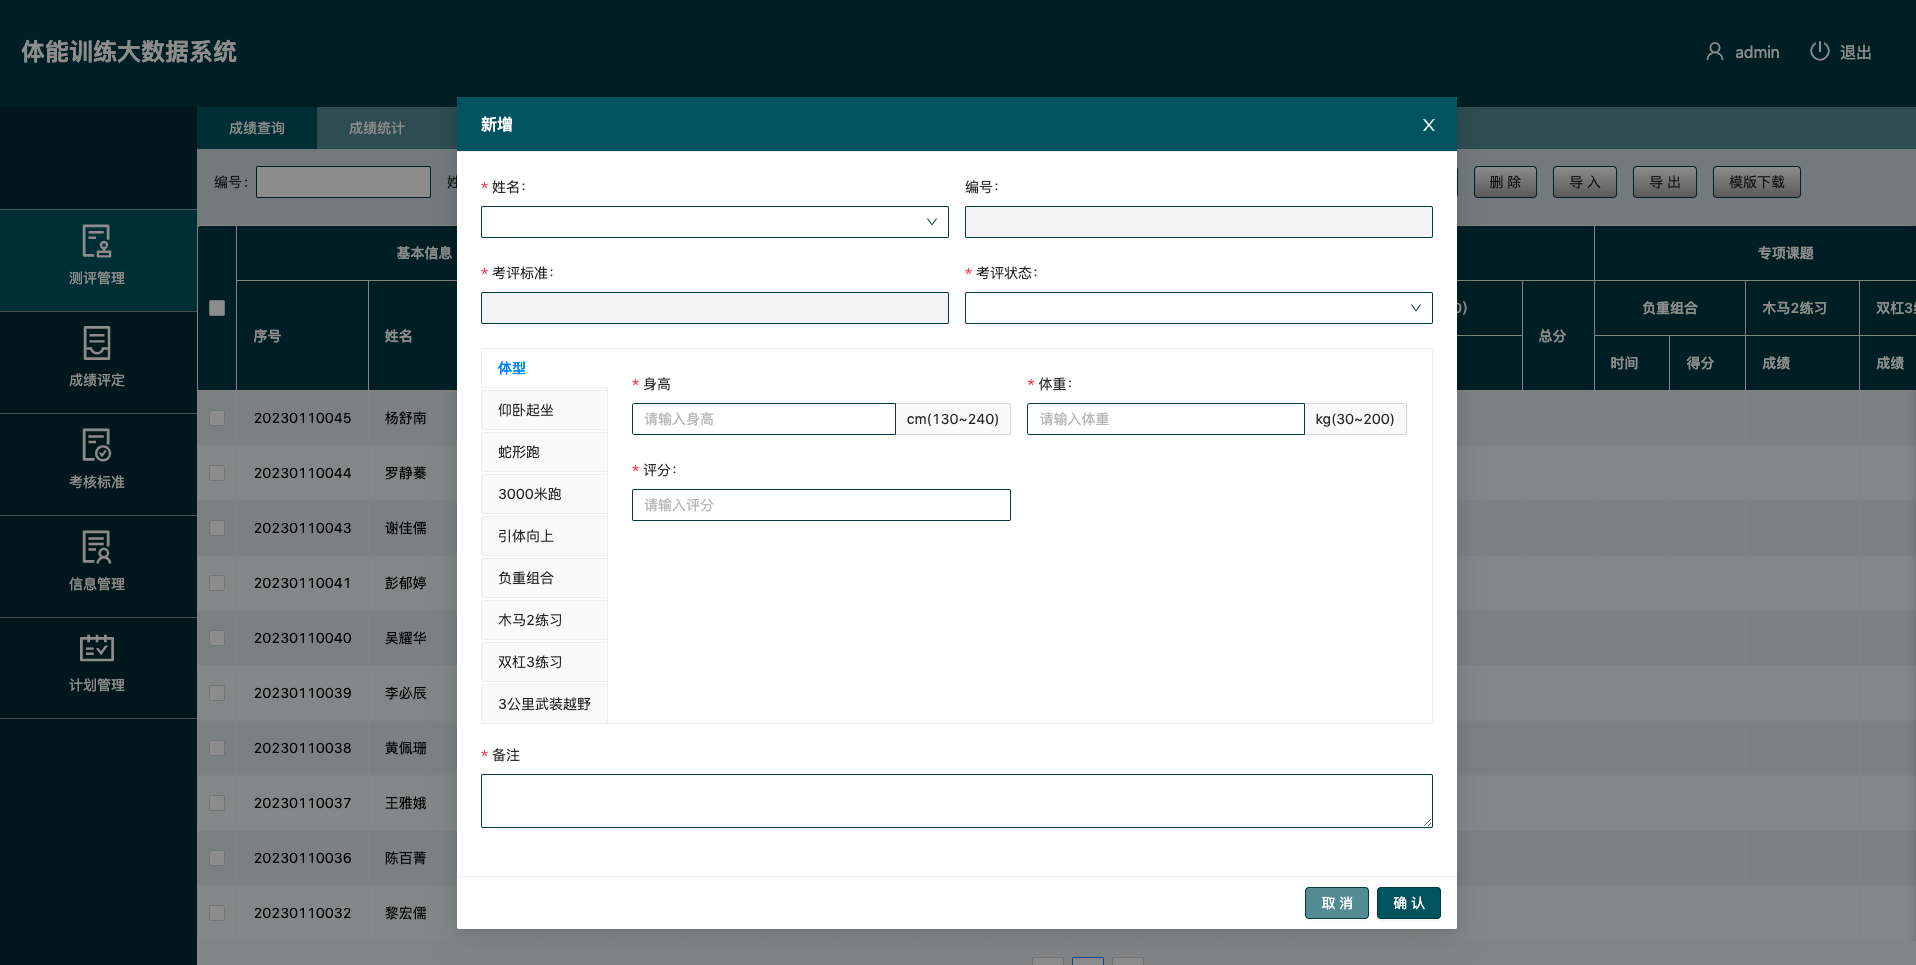This screenshot has width=1916, height=965.
Task: Select the 负重组合 tab in dialog
Action: (x=544, y=578)
